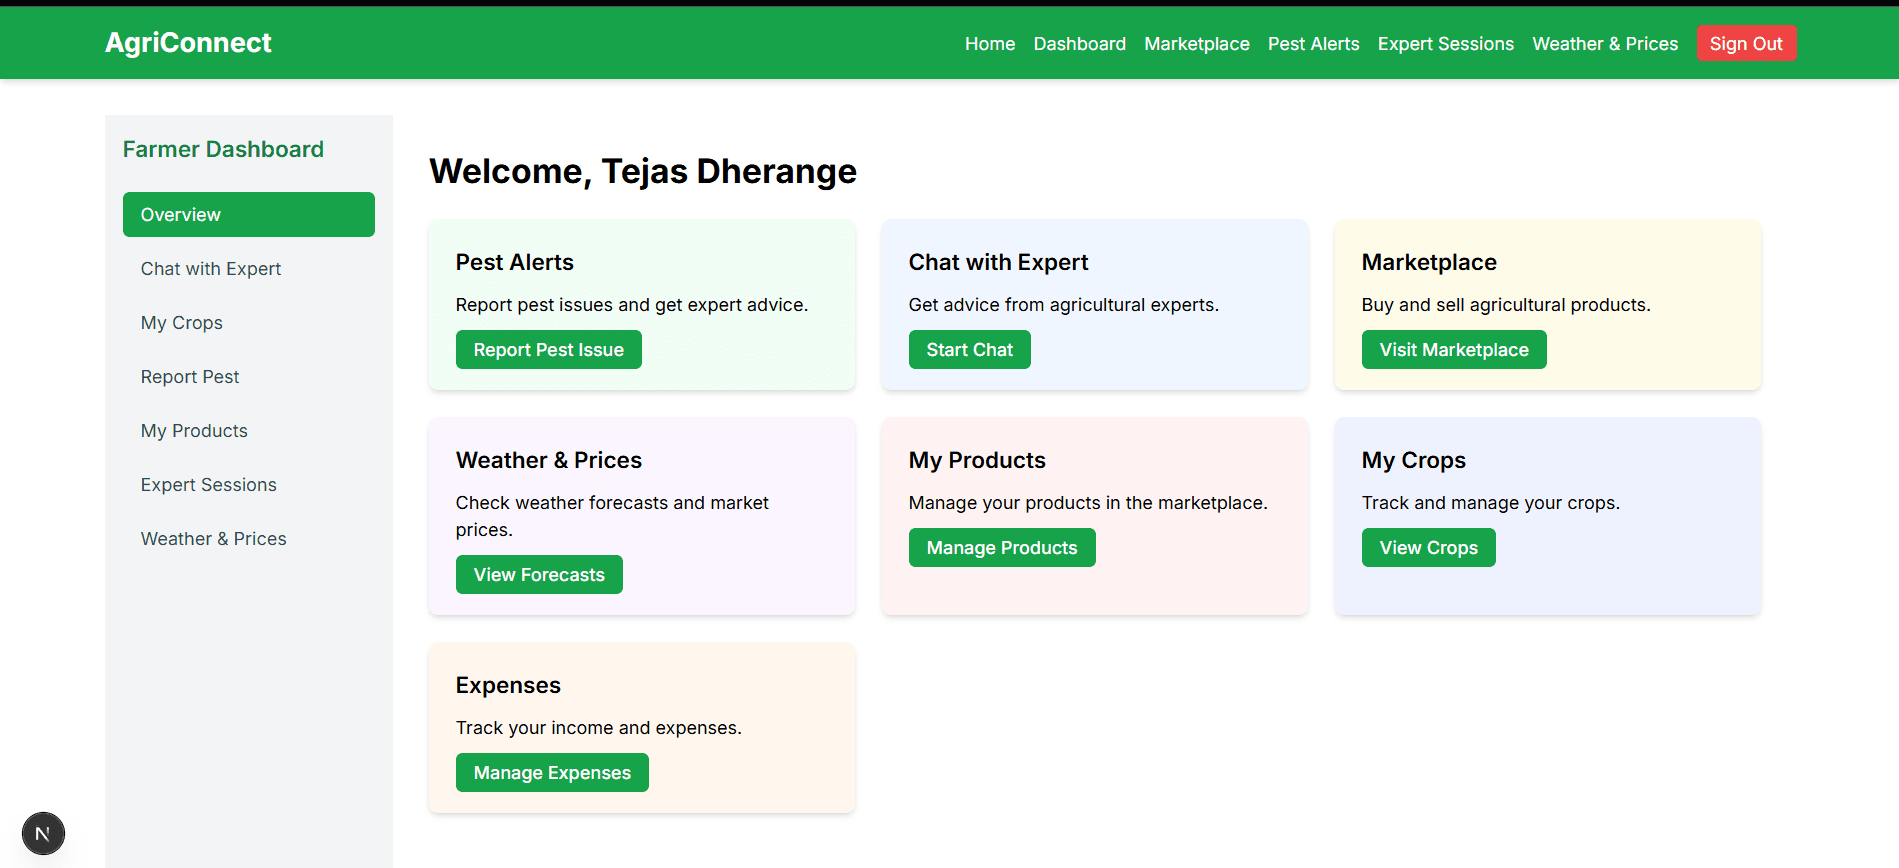Switch to My Crops in the sidebar
Screen dimensions: 1899x868
click(x=182, y=323)
